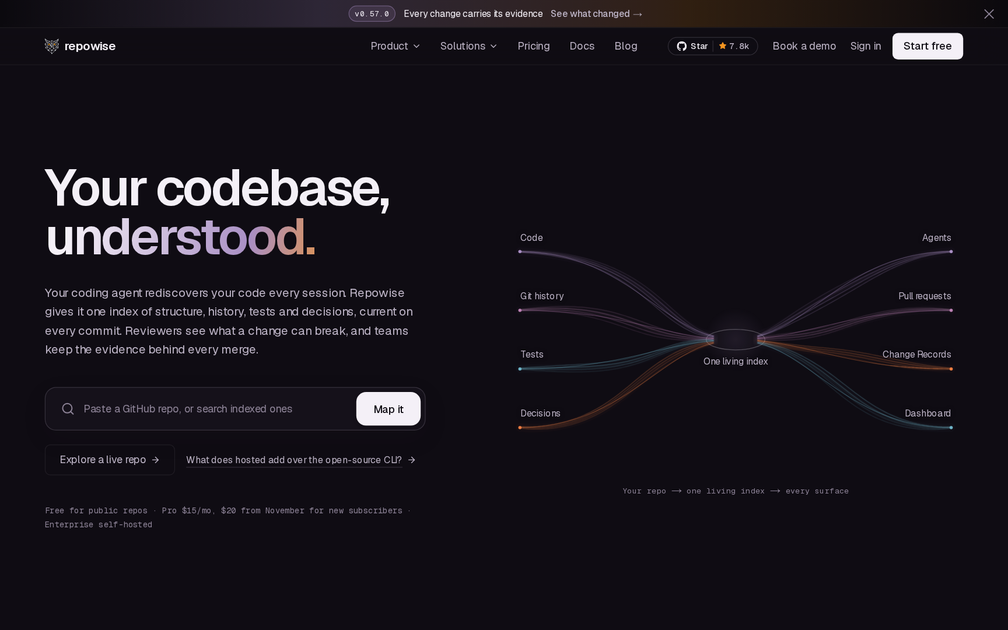Click the Pull requests label in the diagram
Viewport: 1008px width, 630px height.
click(x=924, y=296)
